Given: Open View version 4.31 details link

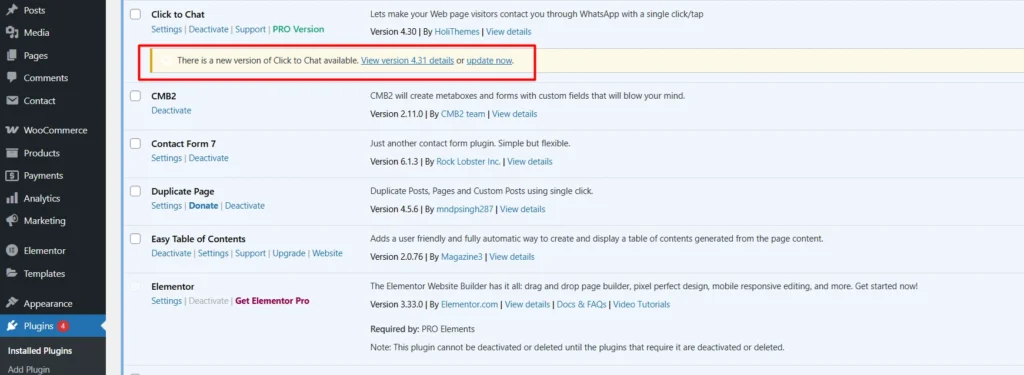Looking at the screenshot, I should click(x=408, y=60).
